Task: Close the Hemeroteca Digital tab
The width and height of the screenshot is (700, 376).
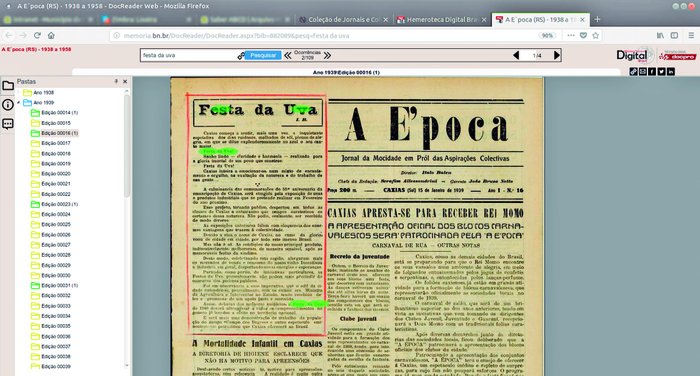Action: [x=483, y=20]
